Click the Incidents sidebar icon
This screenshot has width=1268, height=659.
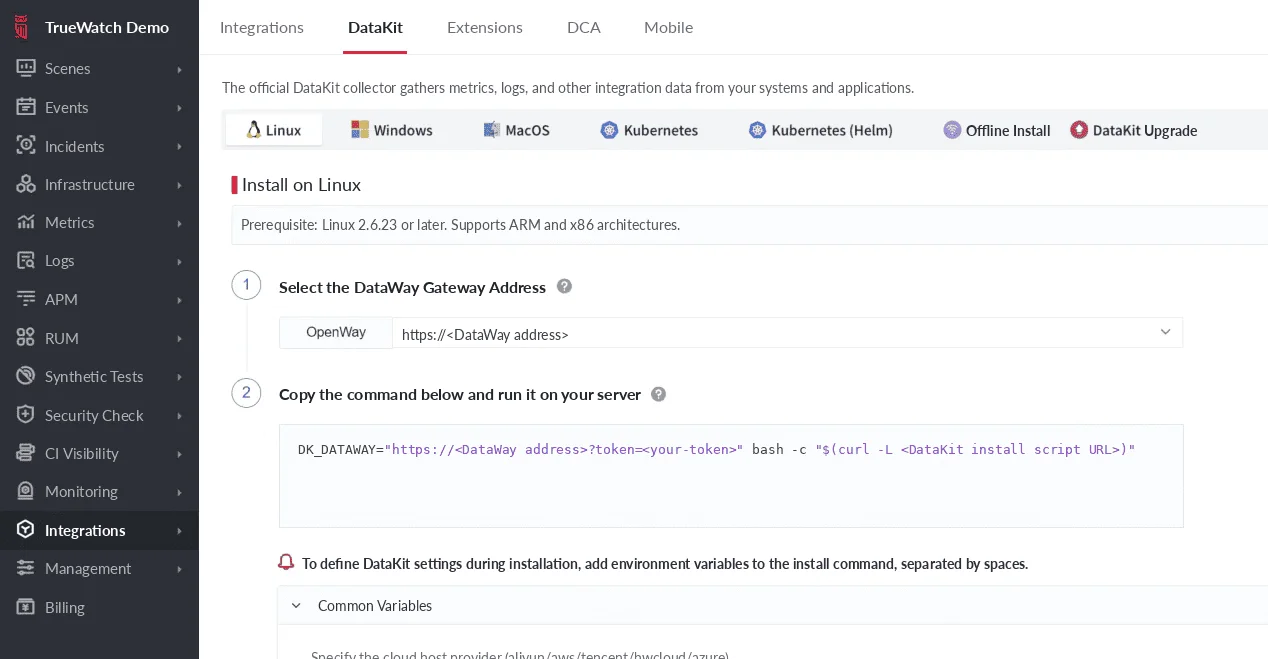[26, 146]
